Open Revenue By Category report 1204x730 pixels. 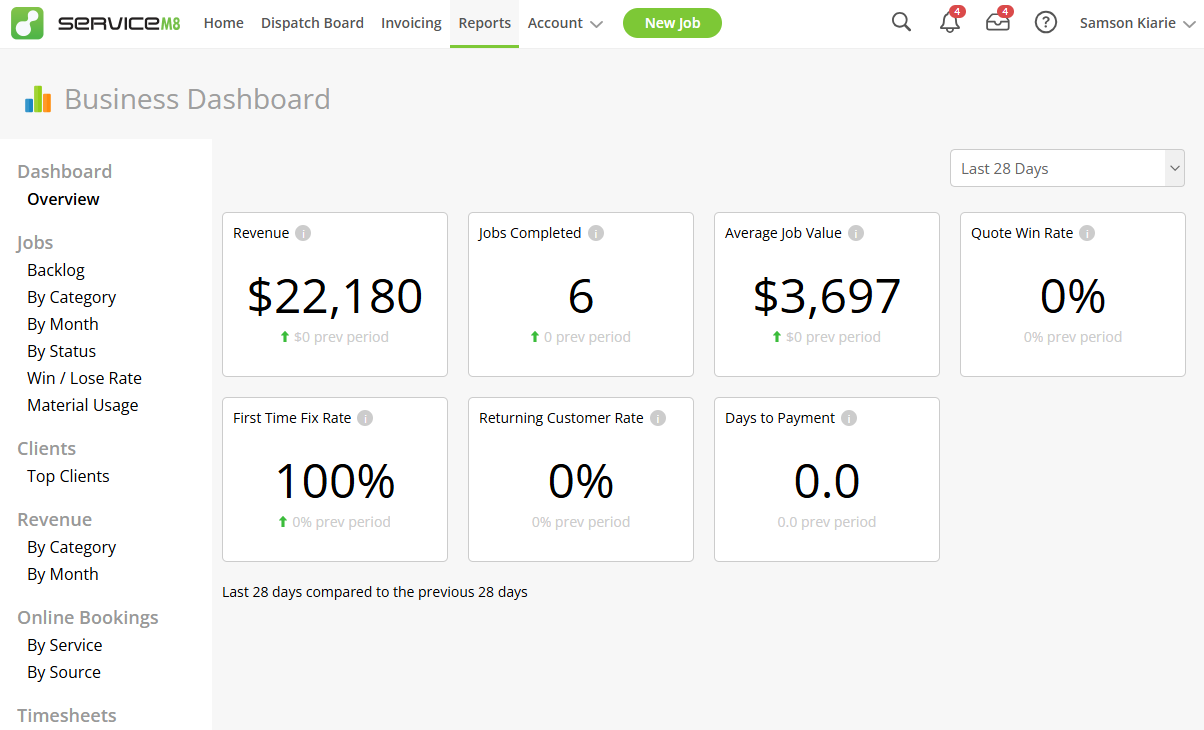coord(72,547)
